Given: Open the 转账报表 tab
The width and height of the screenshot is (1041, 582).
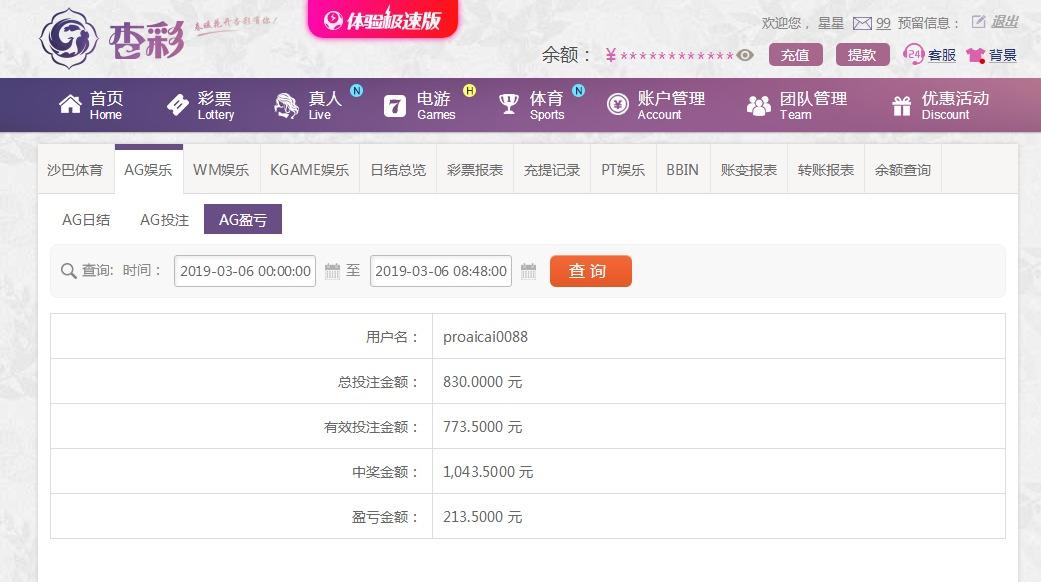Looking at the screenshot, I should pos(826,170).
